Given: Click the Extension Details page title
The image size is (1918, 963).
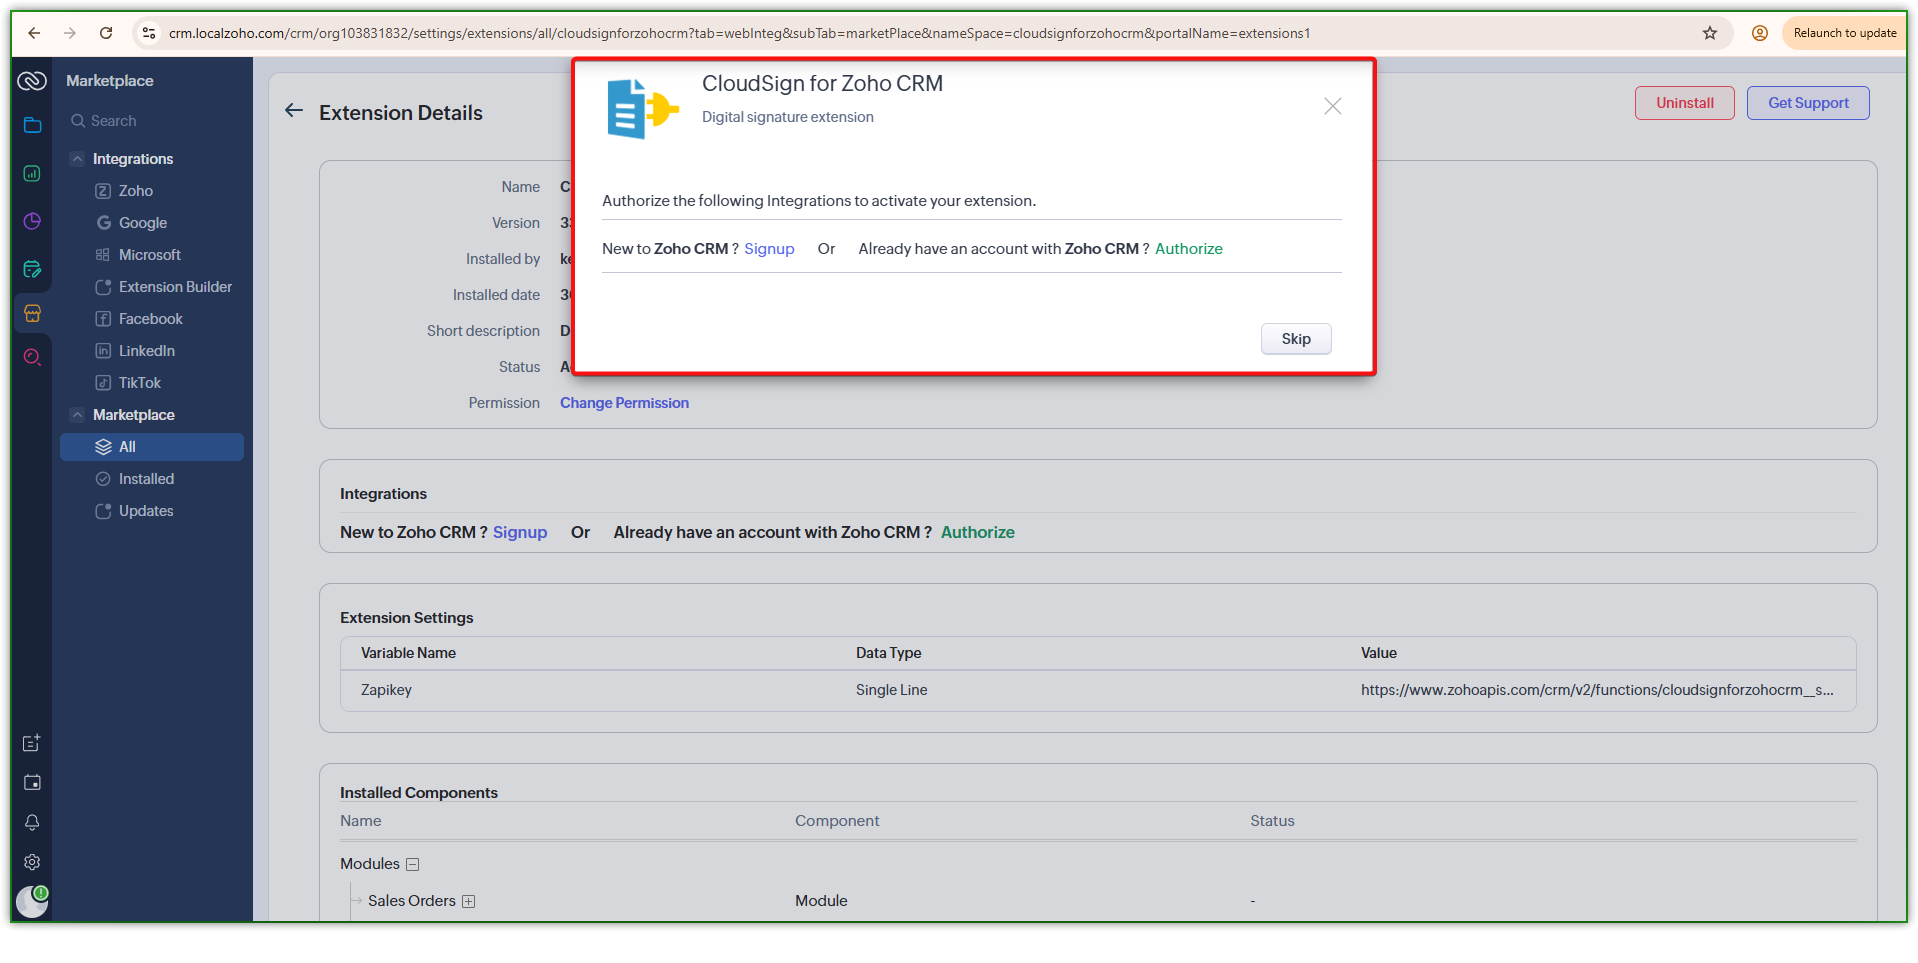Looking at the screenshot, I should click(401, 113).
